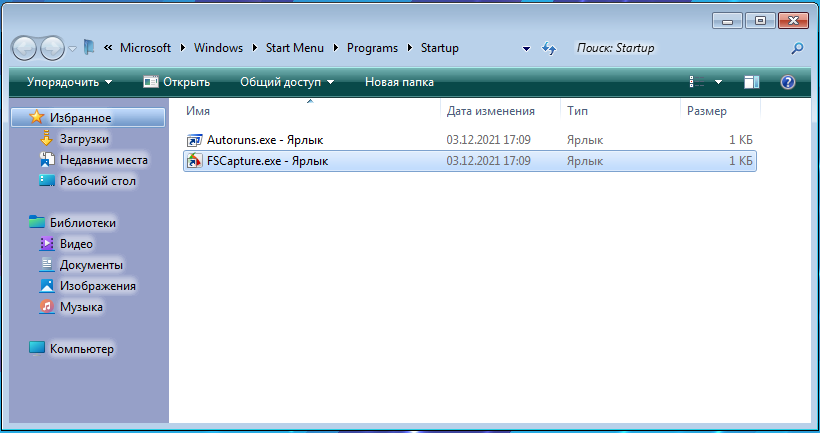Screen dimensions: 820x433
Task: Sort files by Дата изменения column
Action: pos(490,111)
